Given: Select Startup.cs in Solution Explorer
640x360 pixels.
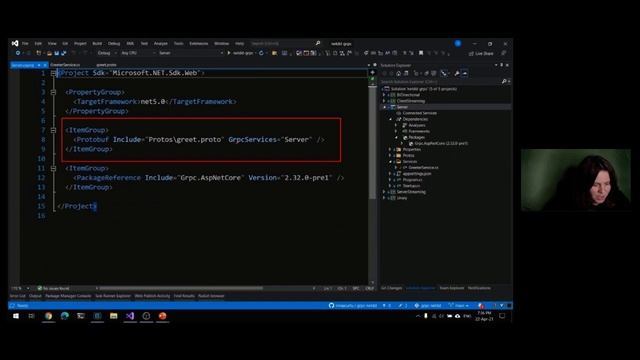Looking at the screenshot, I should click(x=411, y=186).
